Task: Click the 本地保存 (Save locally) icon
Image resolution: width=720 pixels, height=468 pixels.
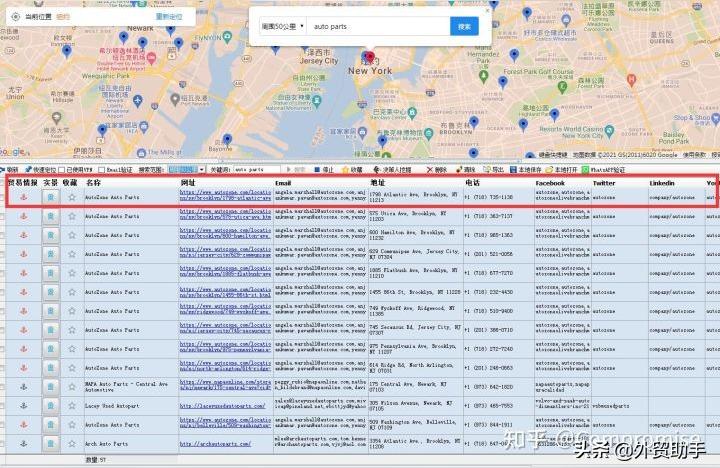Action: (513, 170)
